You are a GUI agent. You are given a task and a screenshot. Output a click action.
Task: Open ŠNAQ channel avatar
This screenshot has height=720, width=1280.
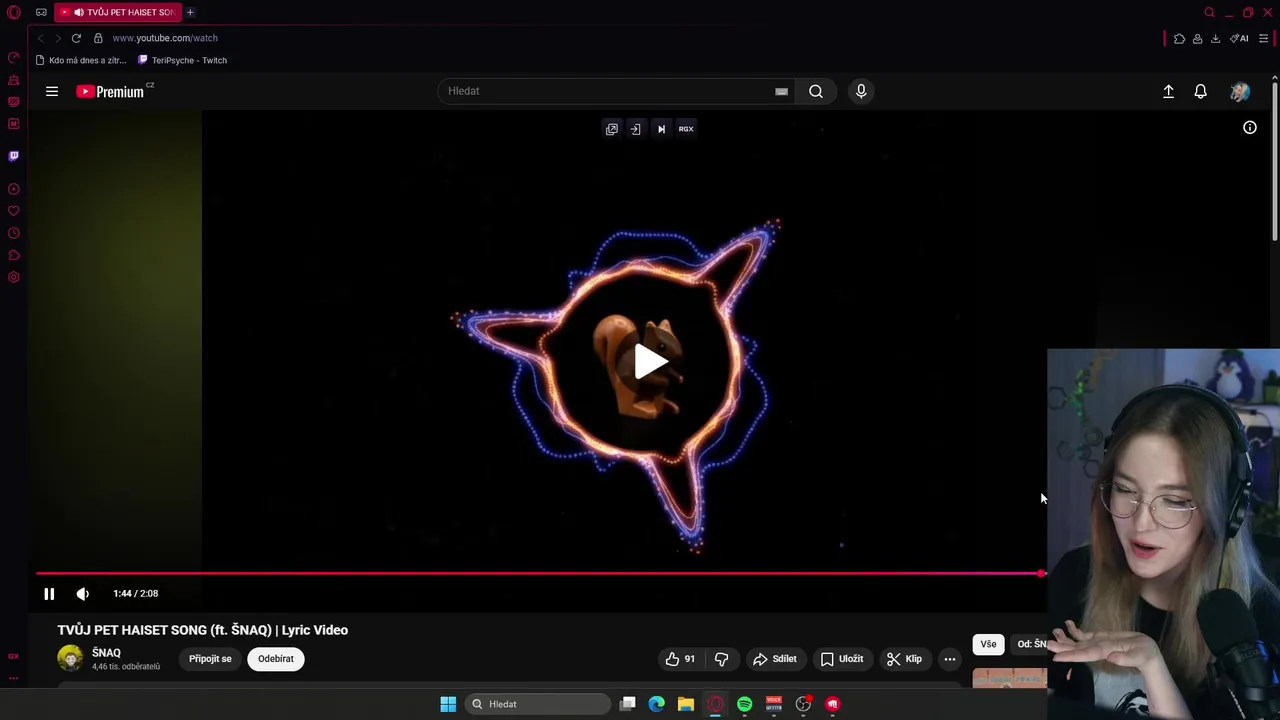[70, 658]
